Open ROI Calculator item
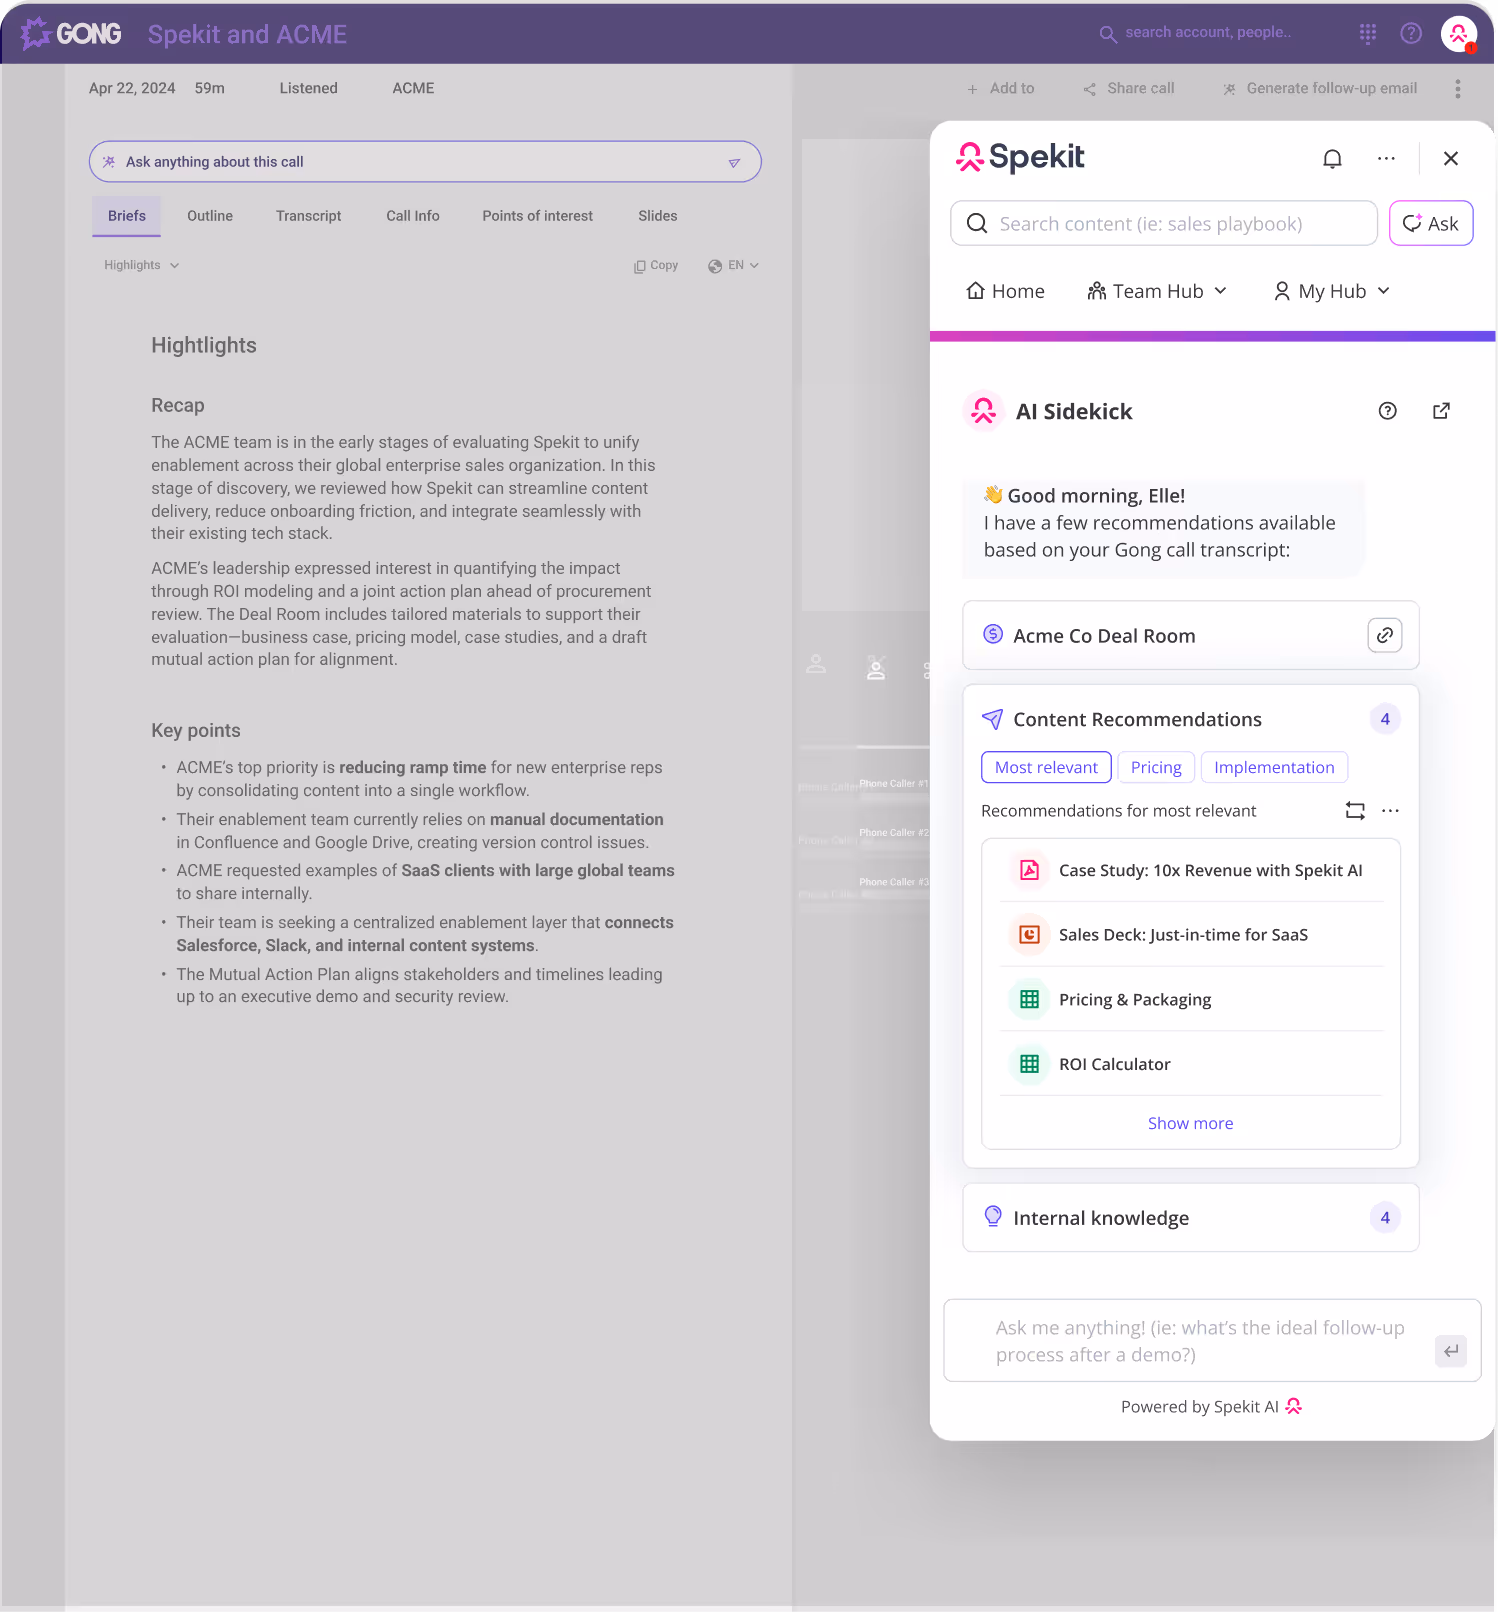 click(1192, 1064)
